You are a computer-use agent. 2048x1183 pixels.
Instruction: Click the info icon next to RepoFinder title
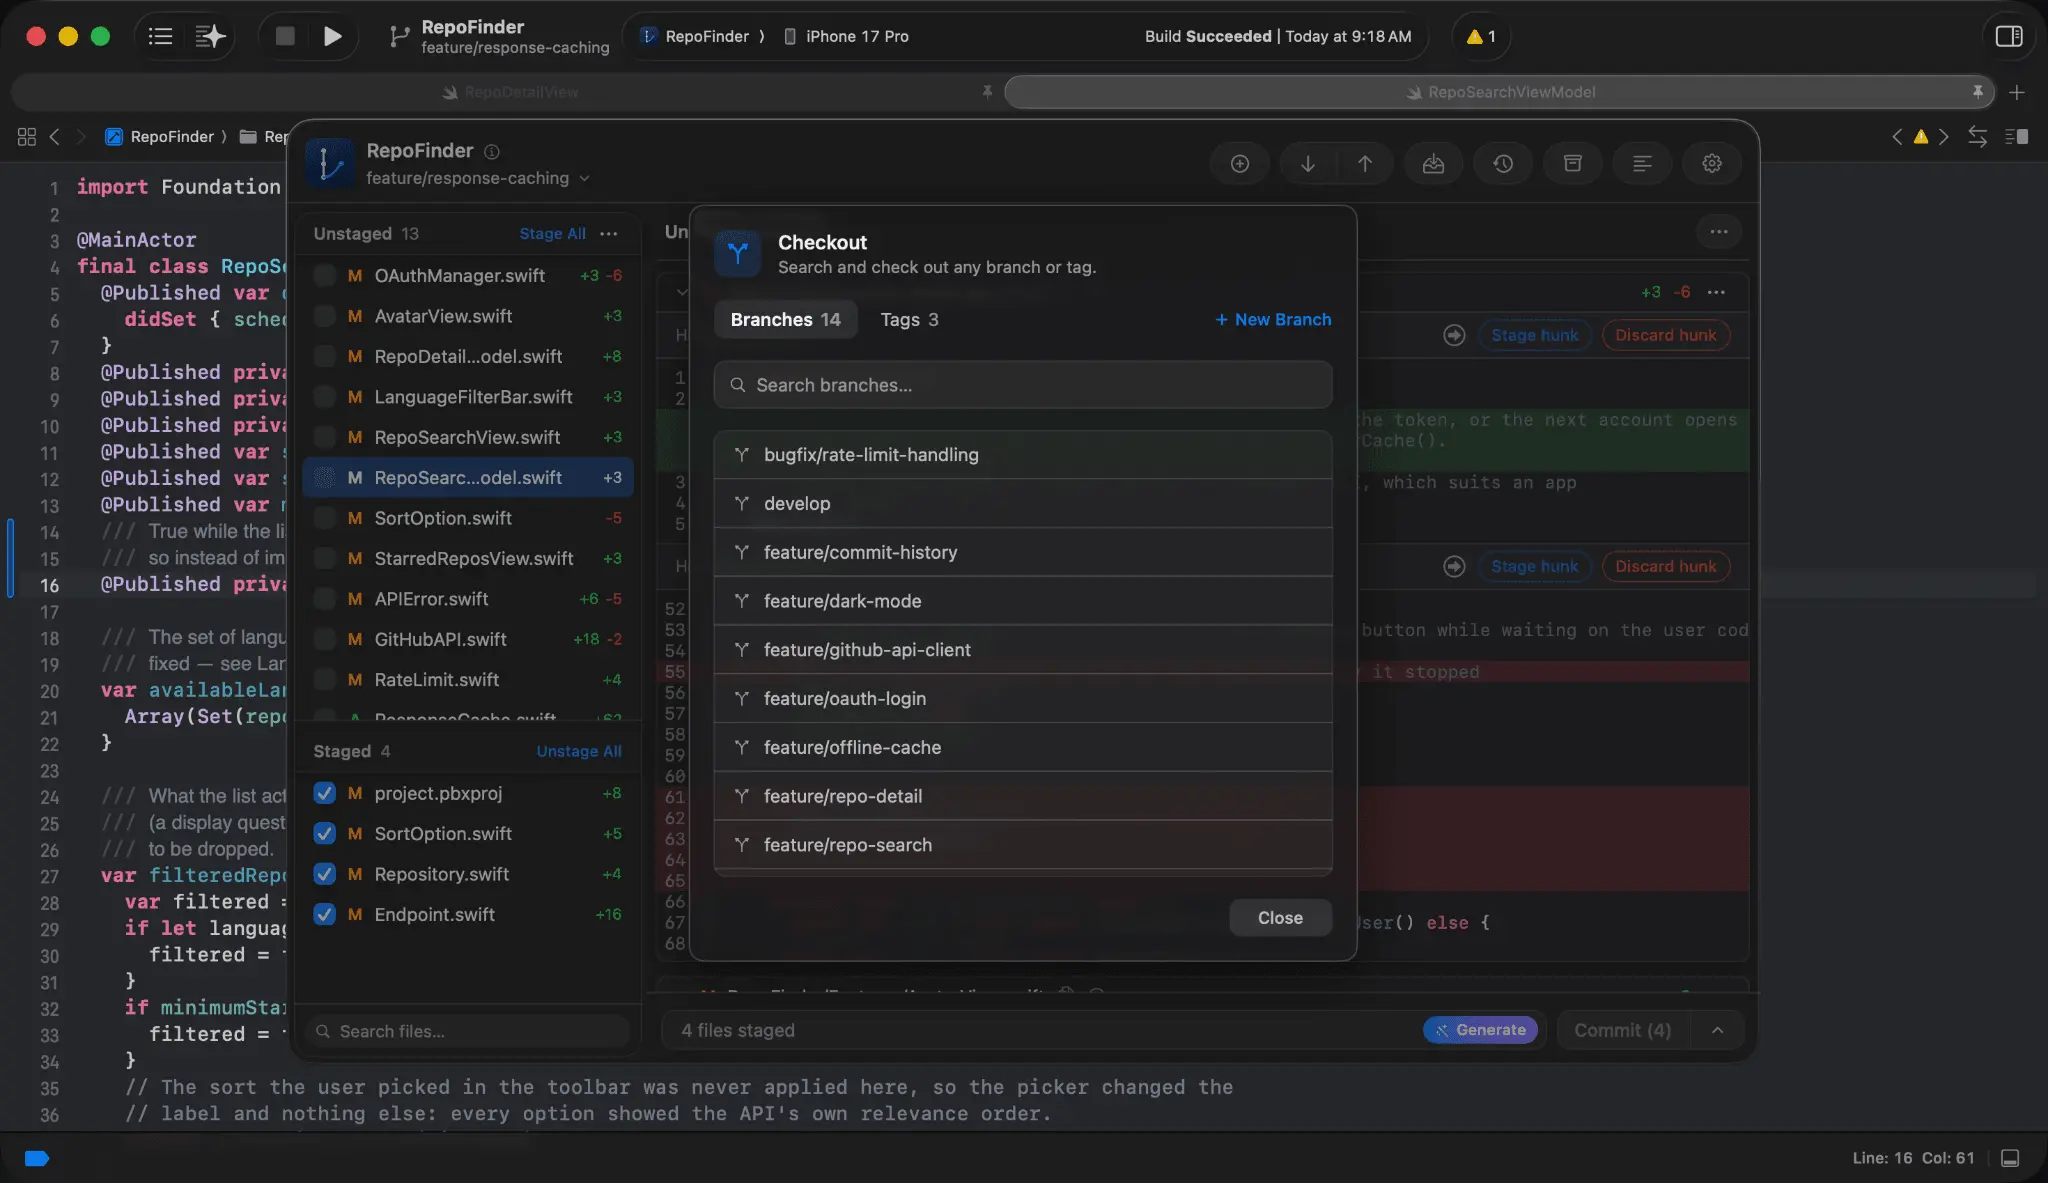click(492, 152)
